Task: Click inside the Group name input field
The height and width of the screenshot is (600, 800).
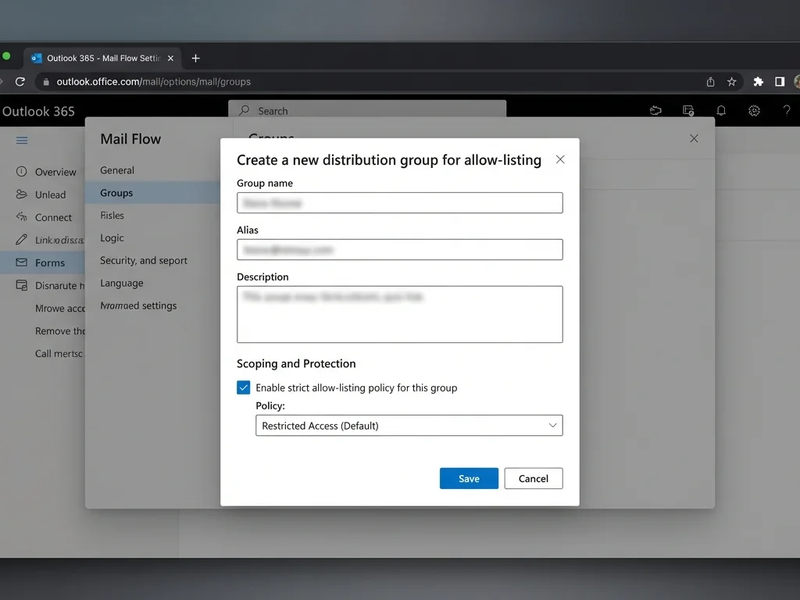Action: tap(399, 202)
